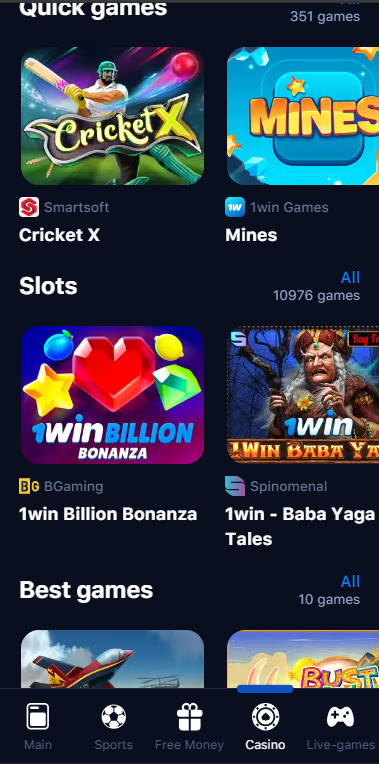The height and width of the screenshot is (764, 379).
Task: Open the Baba Yaga Tales thumbnail
Action: coord(303,395)
